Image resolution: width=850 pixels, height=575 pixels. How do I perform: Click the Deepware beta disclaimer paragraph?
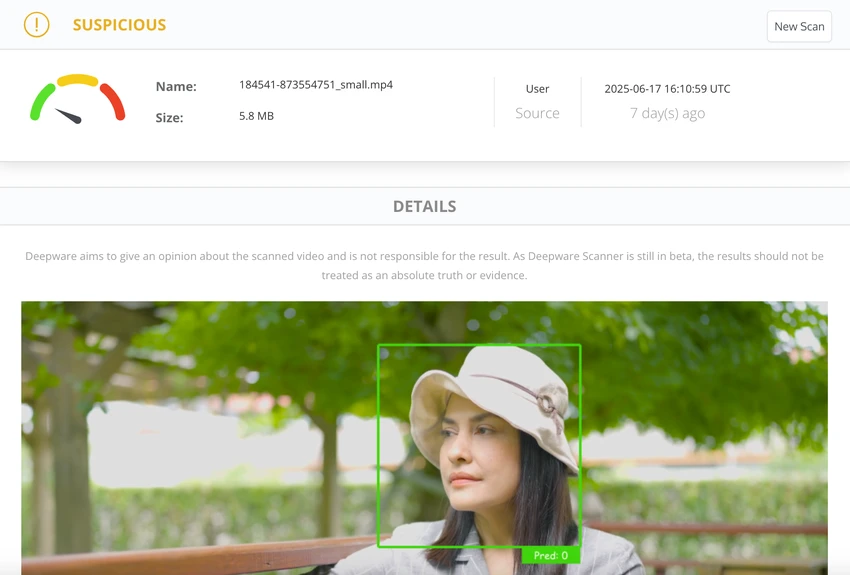pos(424,266)
